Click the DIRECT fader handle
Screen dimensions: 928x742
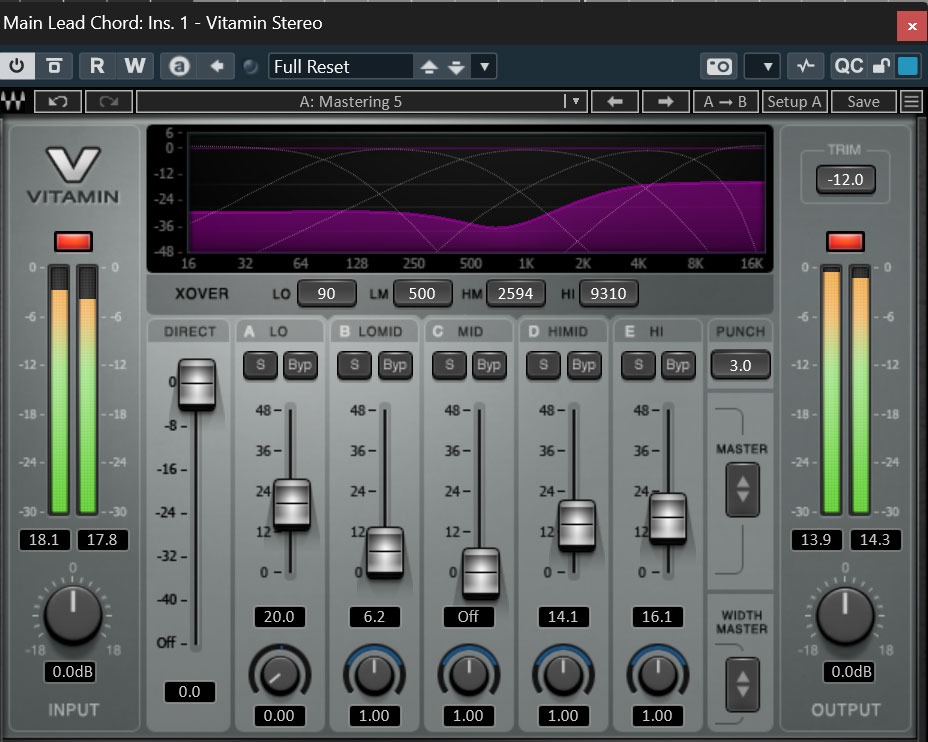(x=196, y=384)
